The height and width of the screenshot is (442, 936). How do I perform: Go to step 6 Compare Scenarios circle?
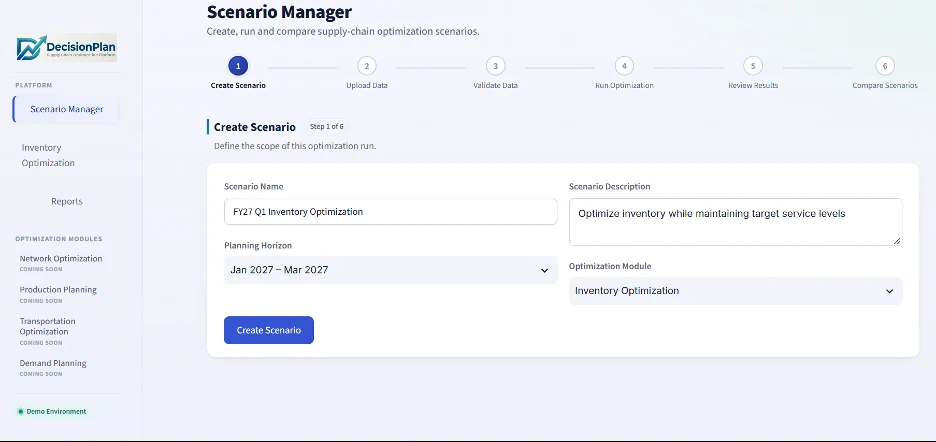pos(885,66)
